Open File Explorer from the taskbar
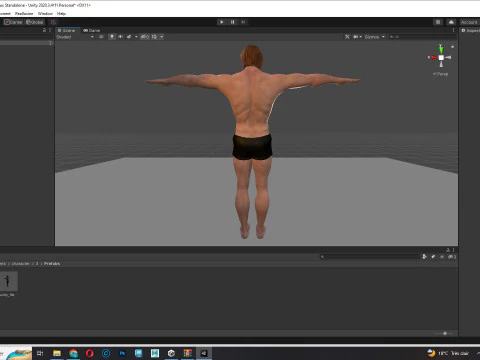Screen dimensions: 480x360 pos(57,353)
